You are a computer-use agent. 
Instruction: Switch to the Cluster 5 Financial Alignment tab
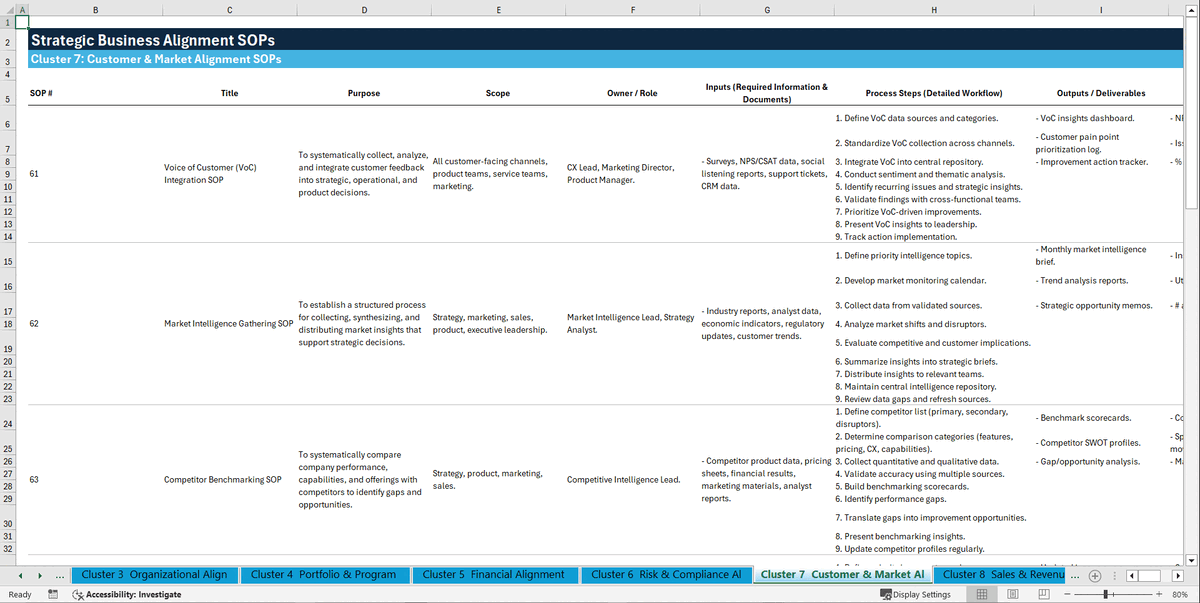[493, 575]
